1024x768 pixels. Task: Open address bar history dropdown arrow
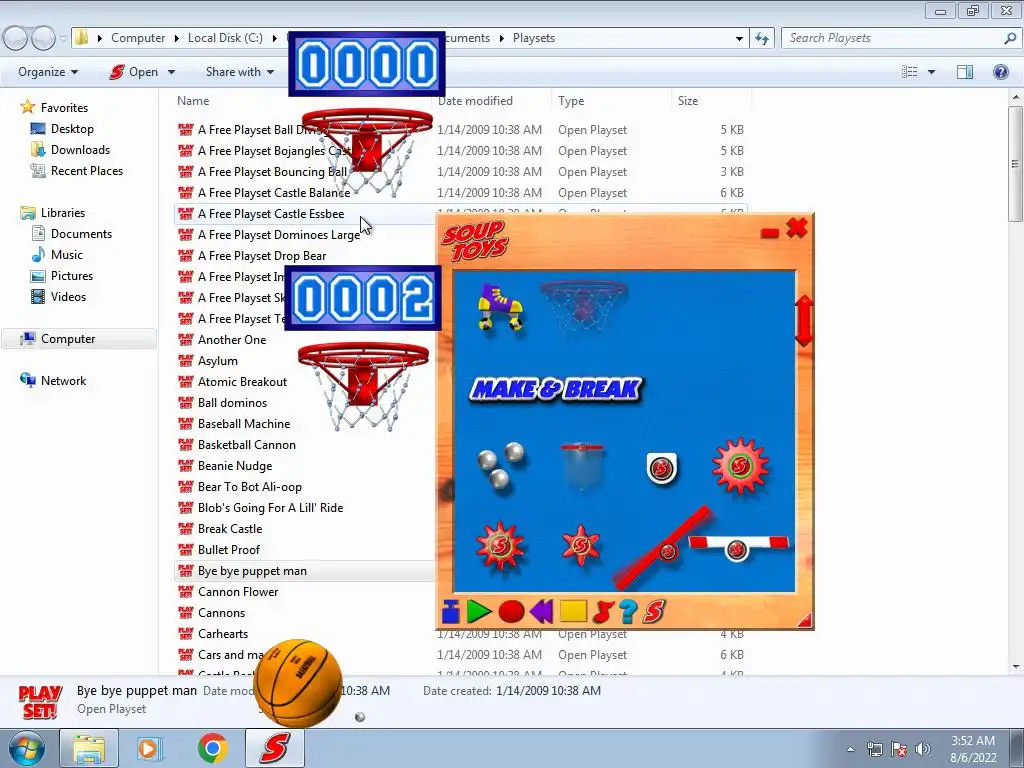(739, 39)
